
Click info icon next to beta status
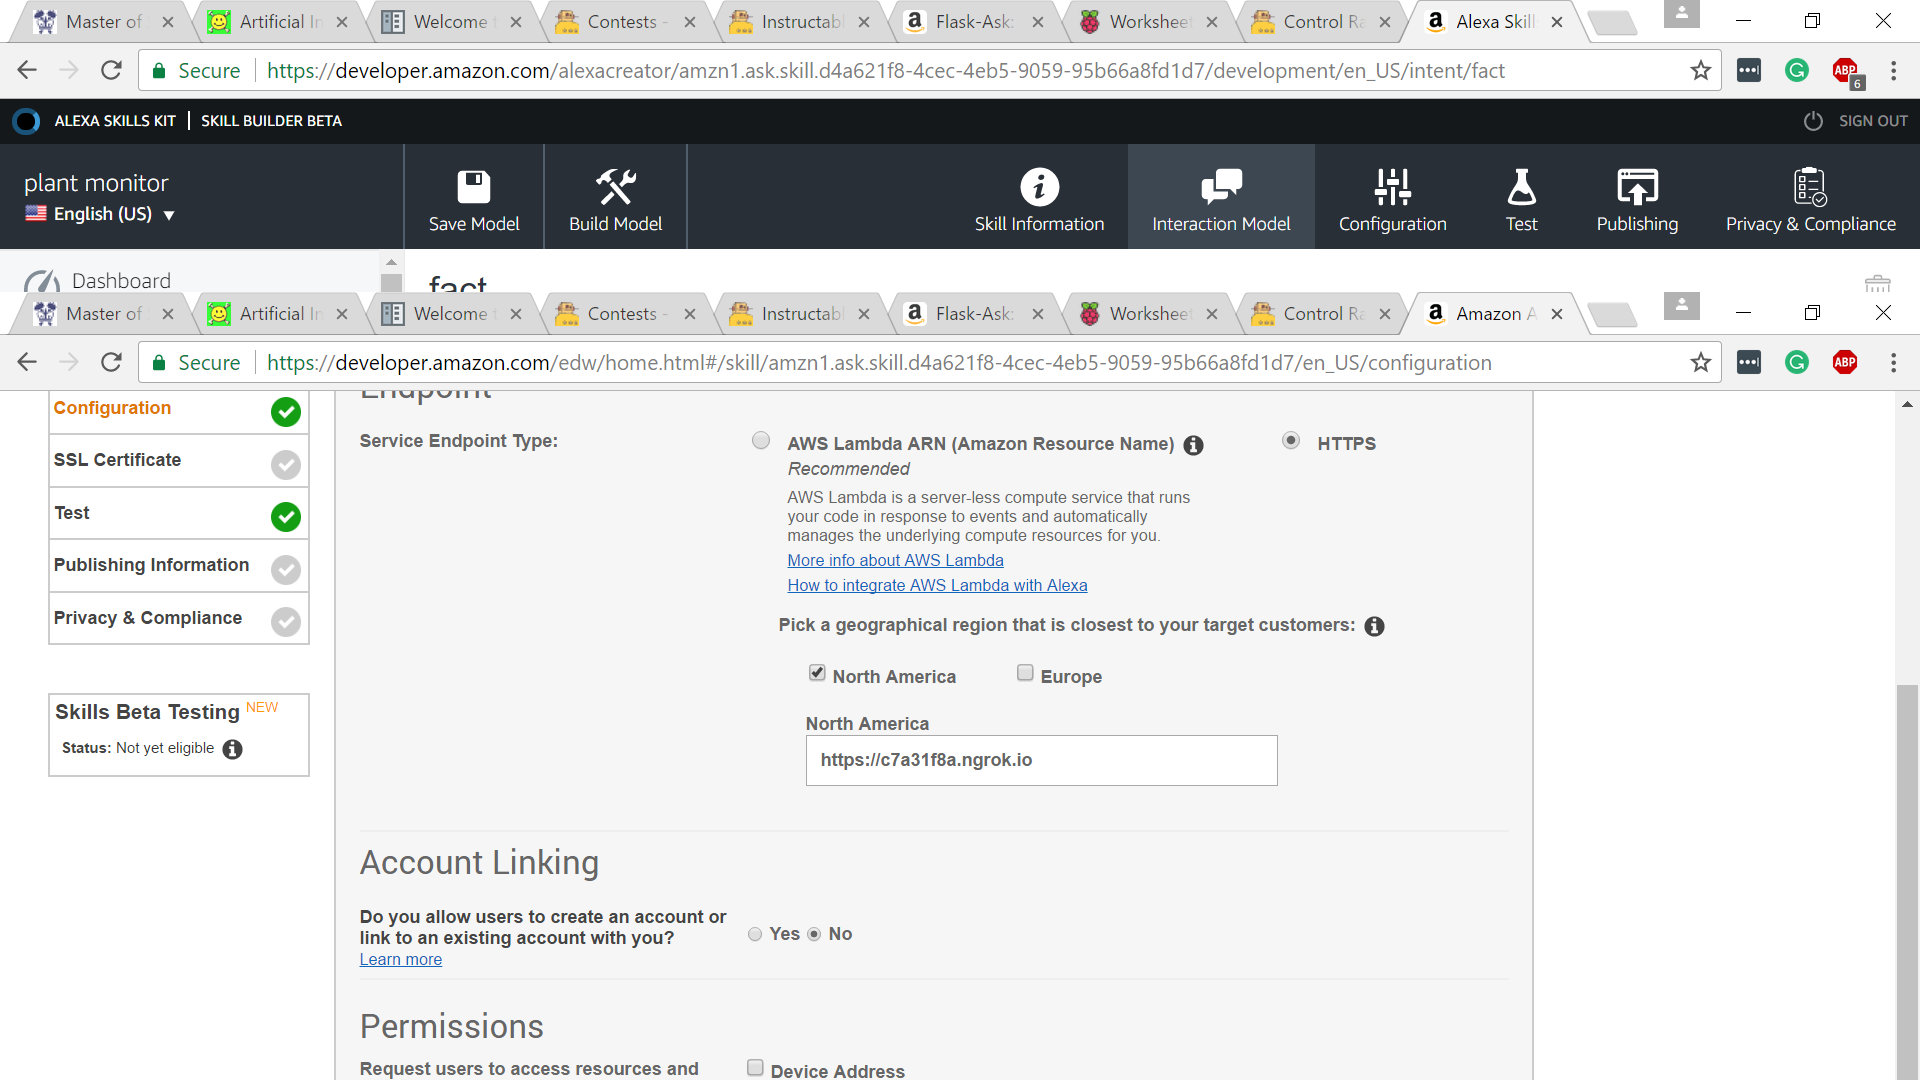click(x=233, y=749)
